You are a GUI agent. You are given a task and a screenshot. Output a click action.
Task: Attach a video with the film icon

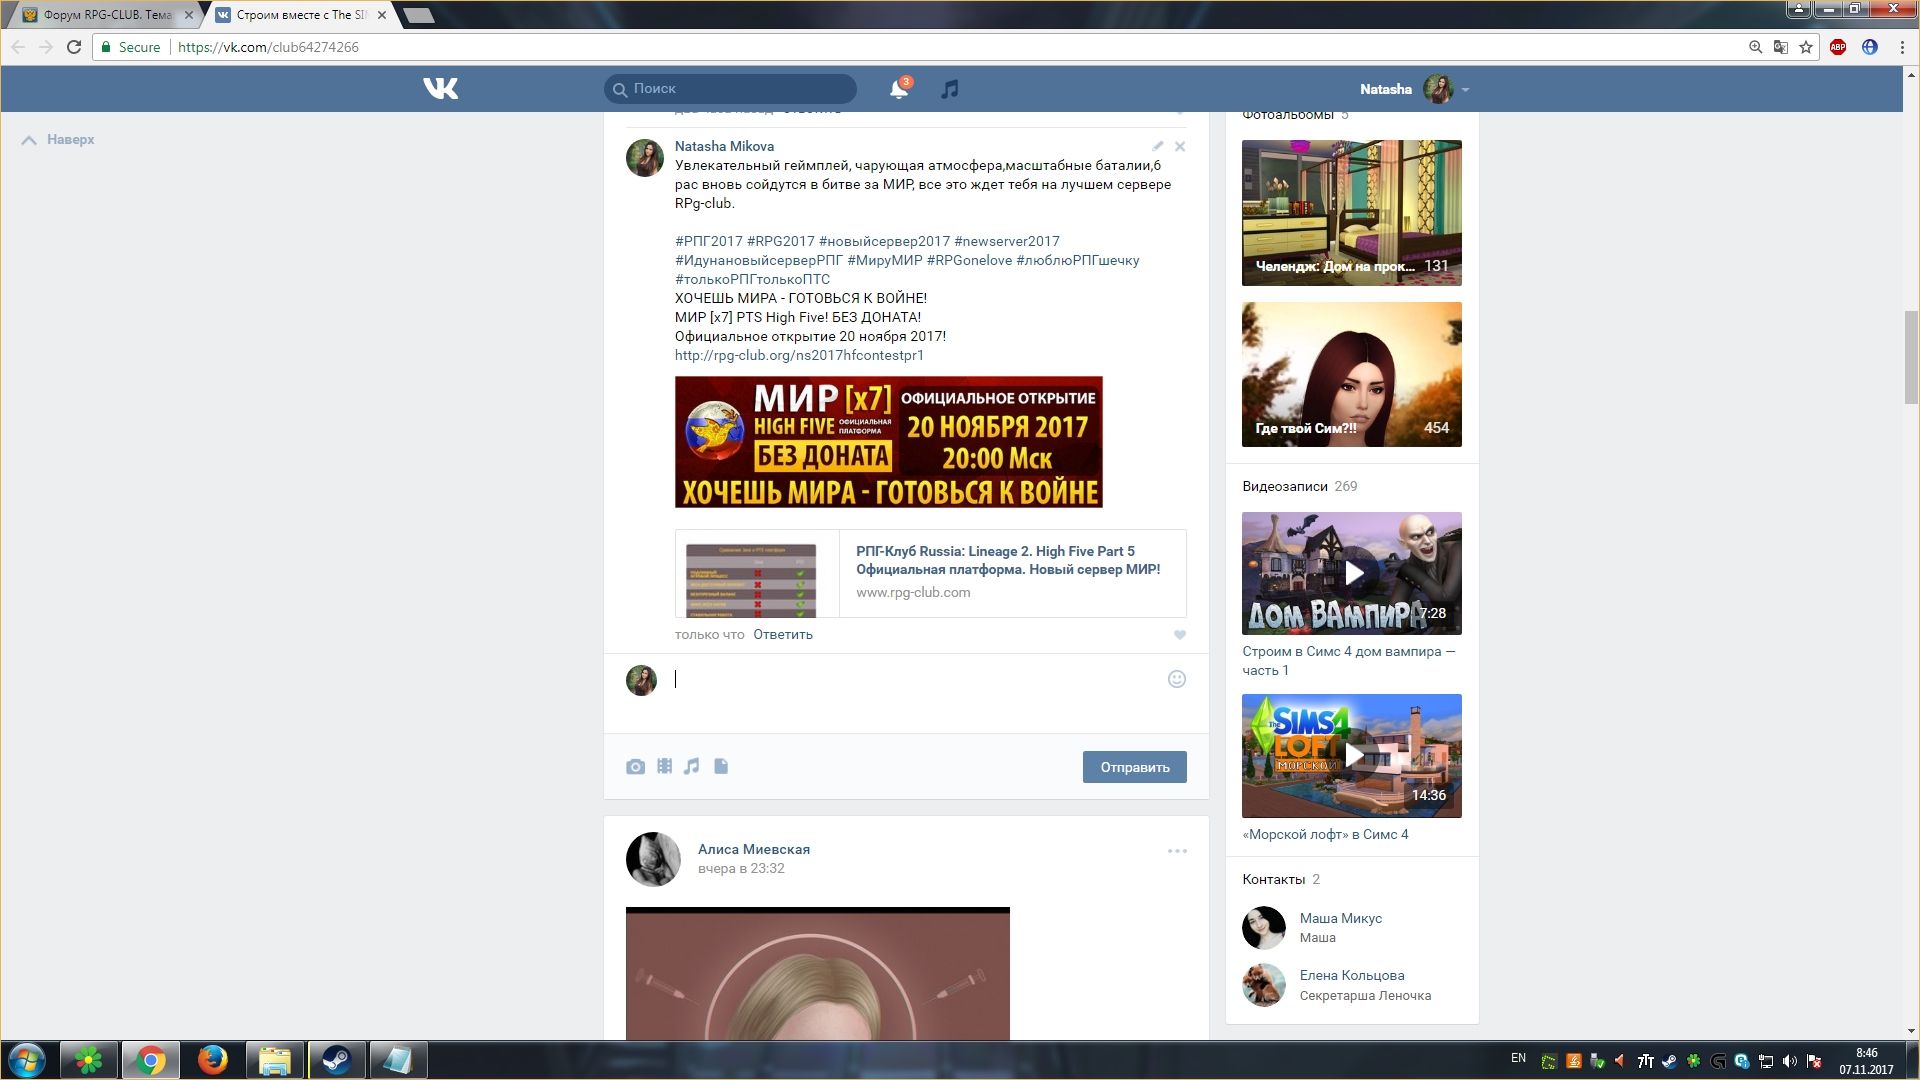(664, 766)
